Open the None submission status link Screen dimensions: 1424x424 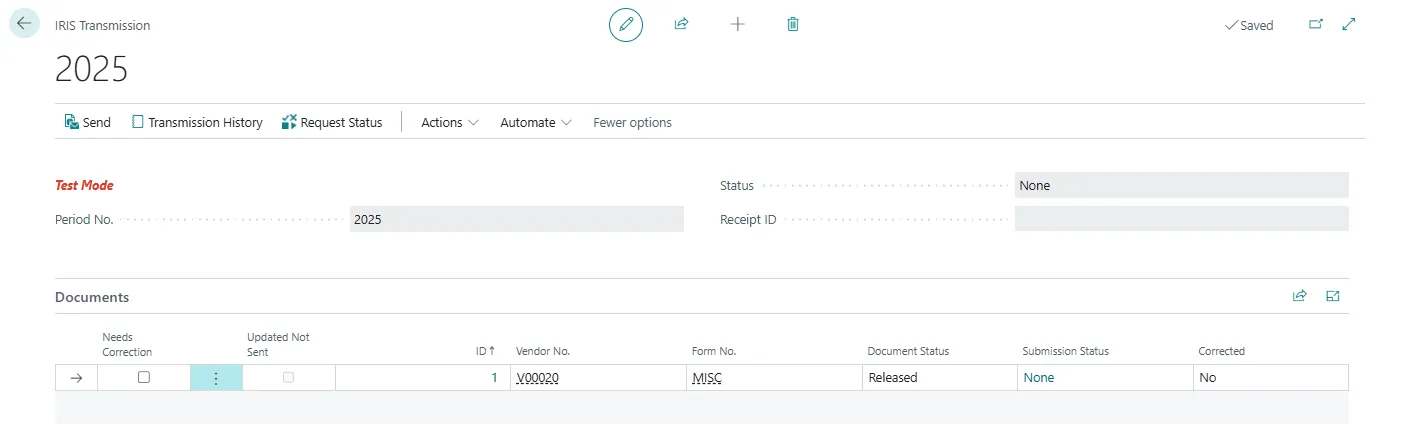coord(1038,378)
